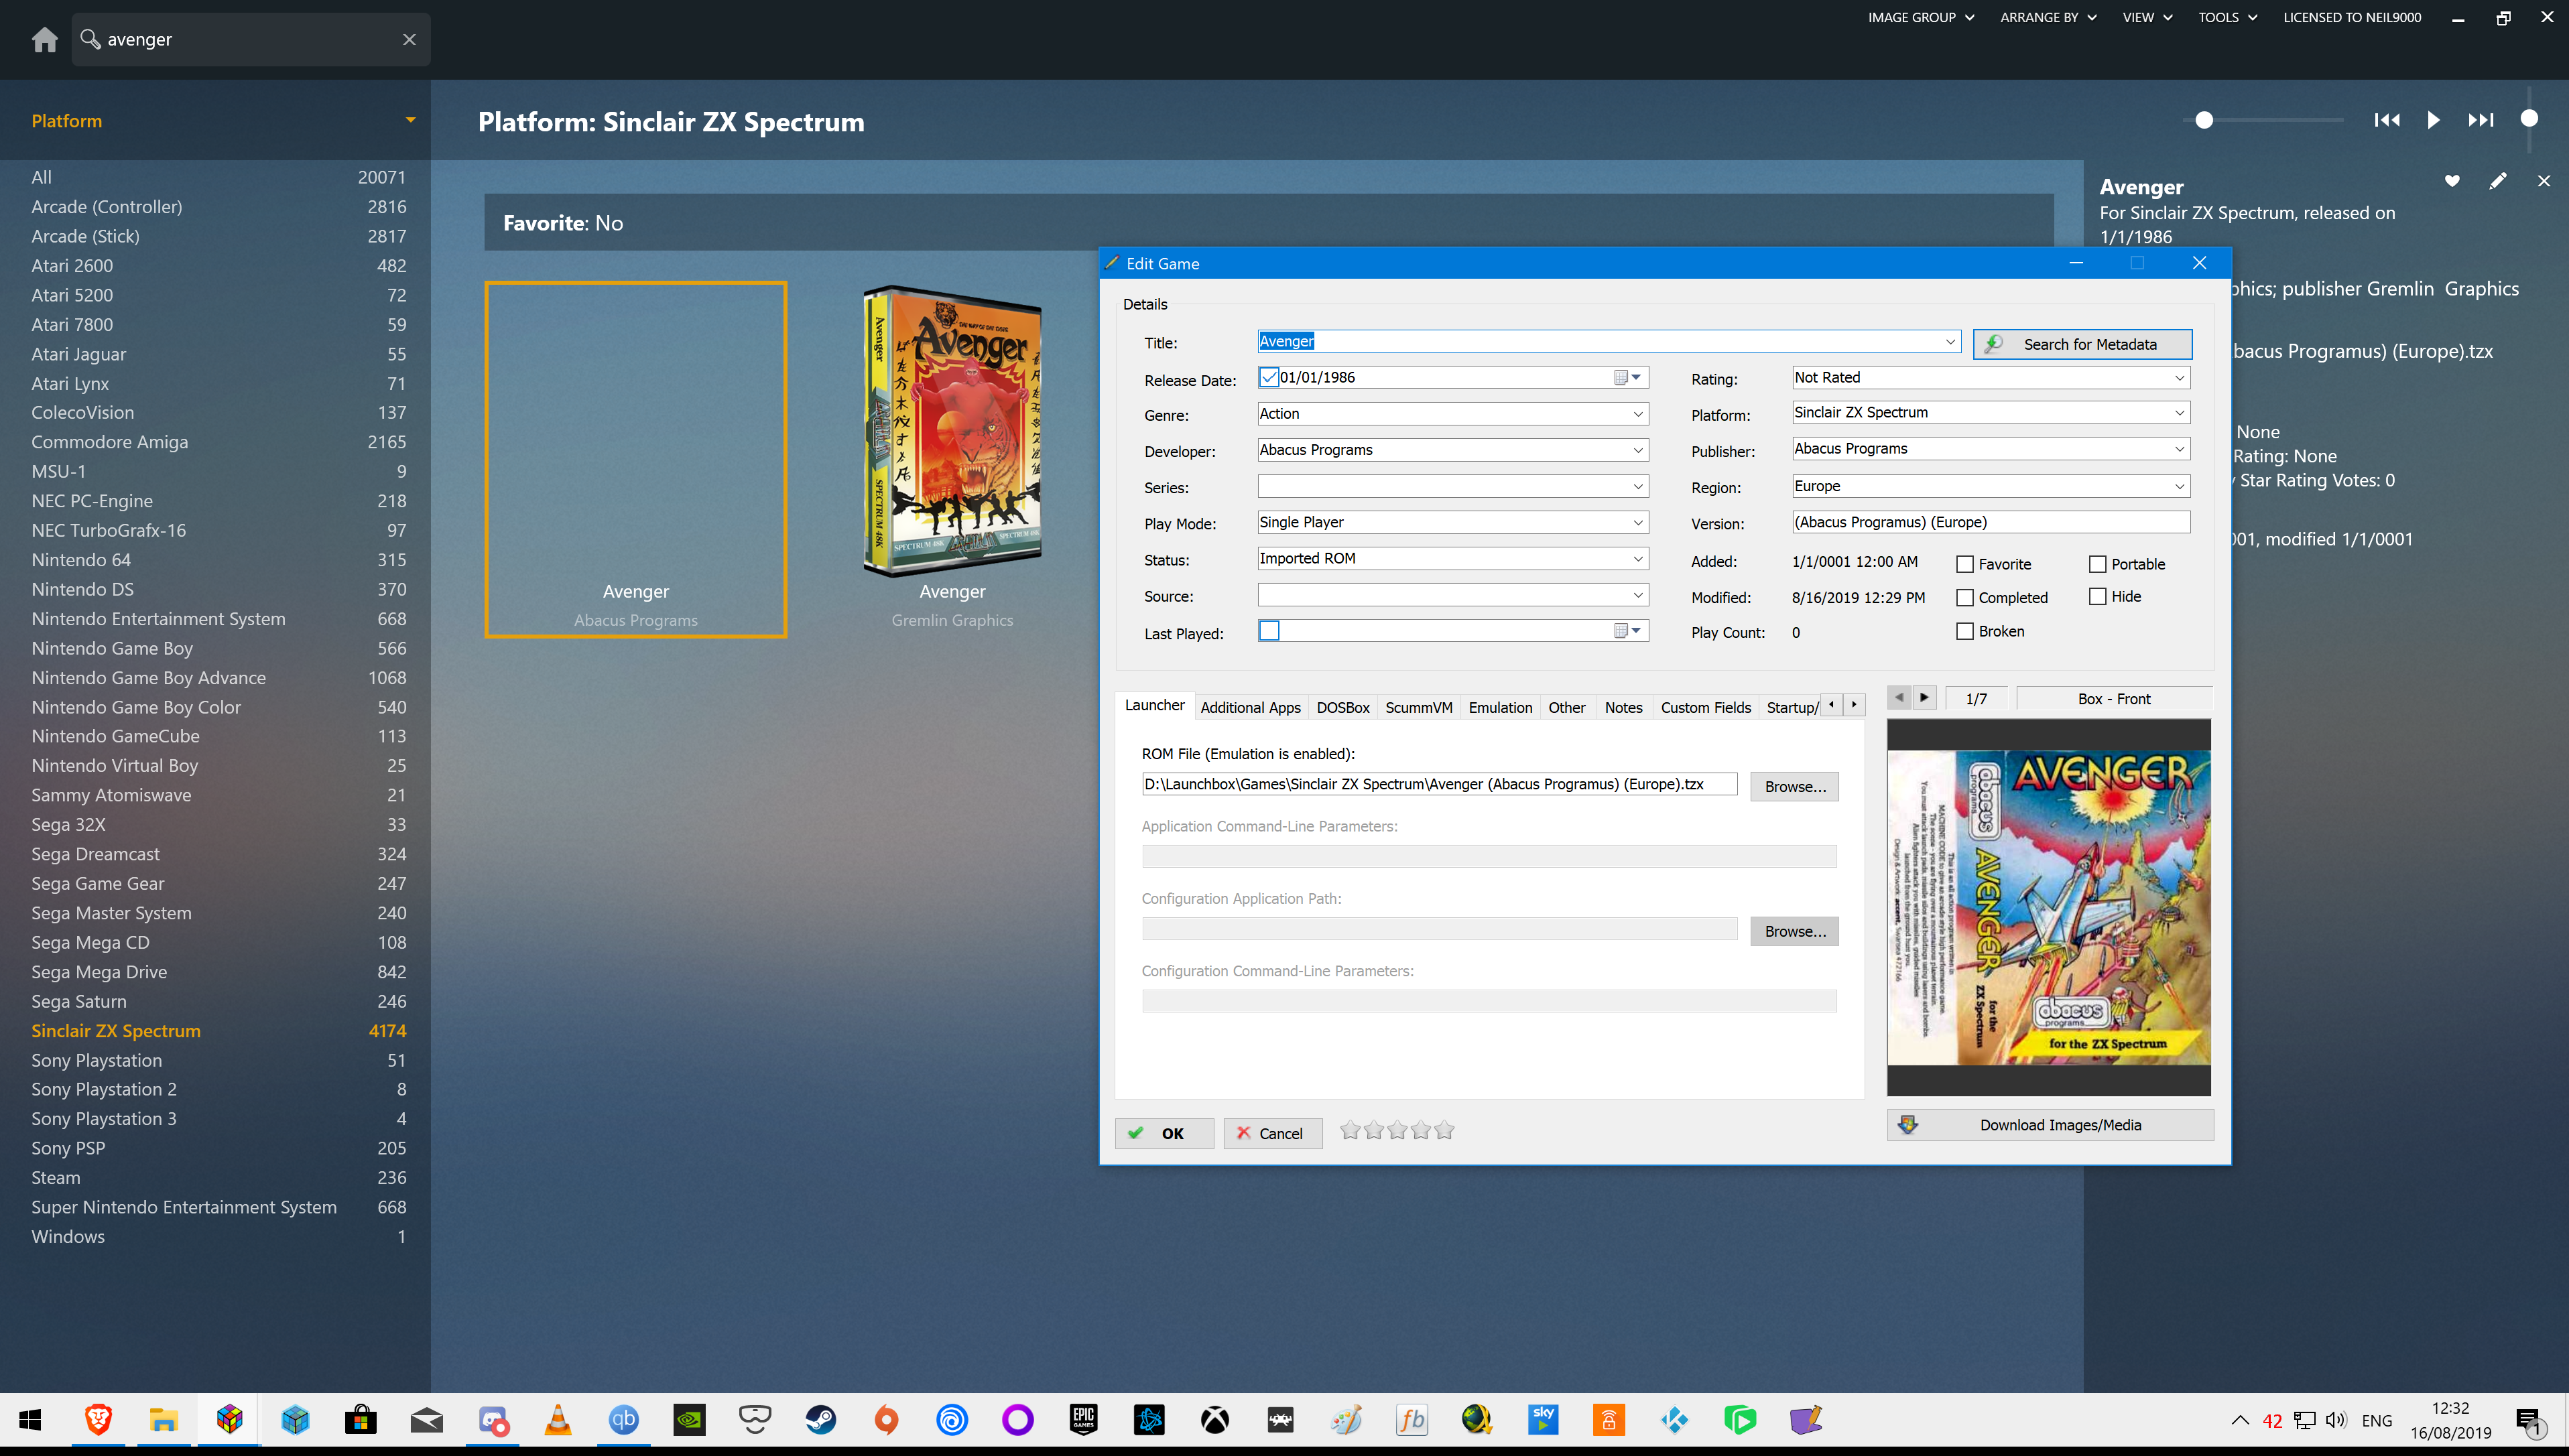Clear the avenger search text
Image resolution: width=2569 pixels, height=1456 pixels.
click(409, 39)
